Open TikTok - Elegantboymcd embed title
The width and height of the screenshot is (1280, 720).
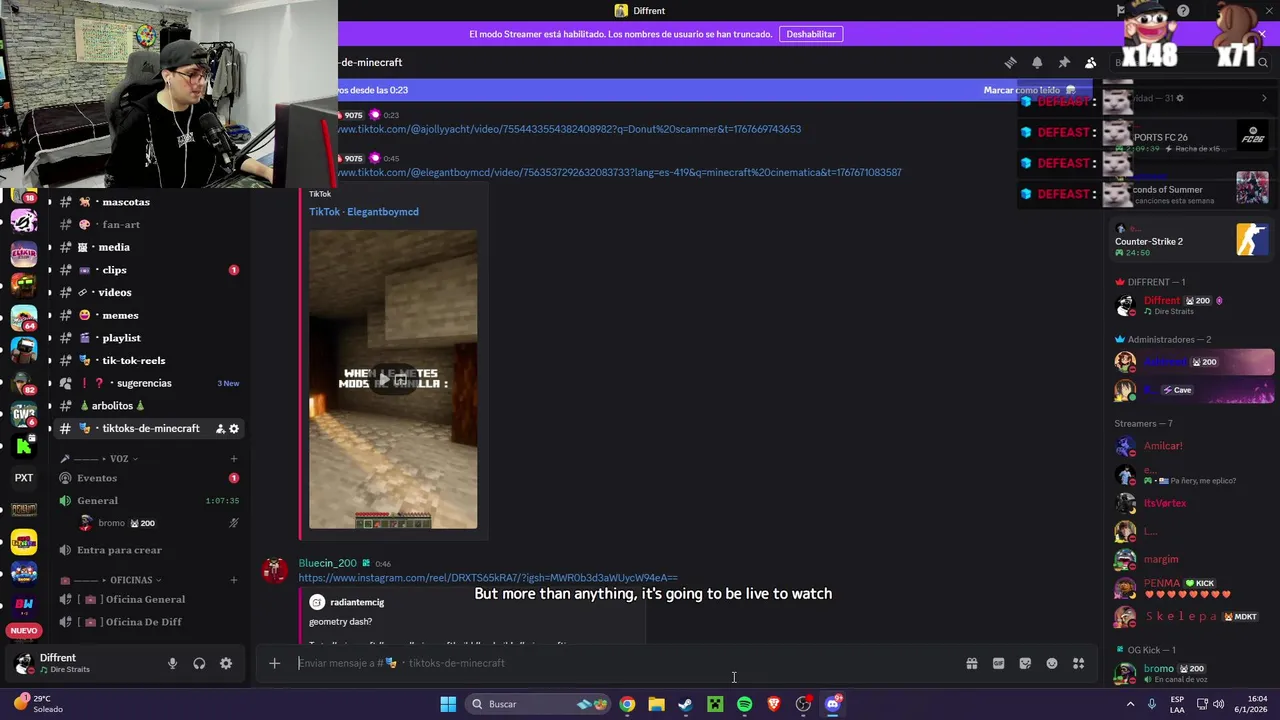pyautogui.click(x=364, y=212)
